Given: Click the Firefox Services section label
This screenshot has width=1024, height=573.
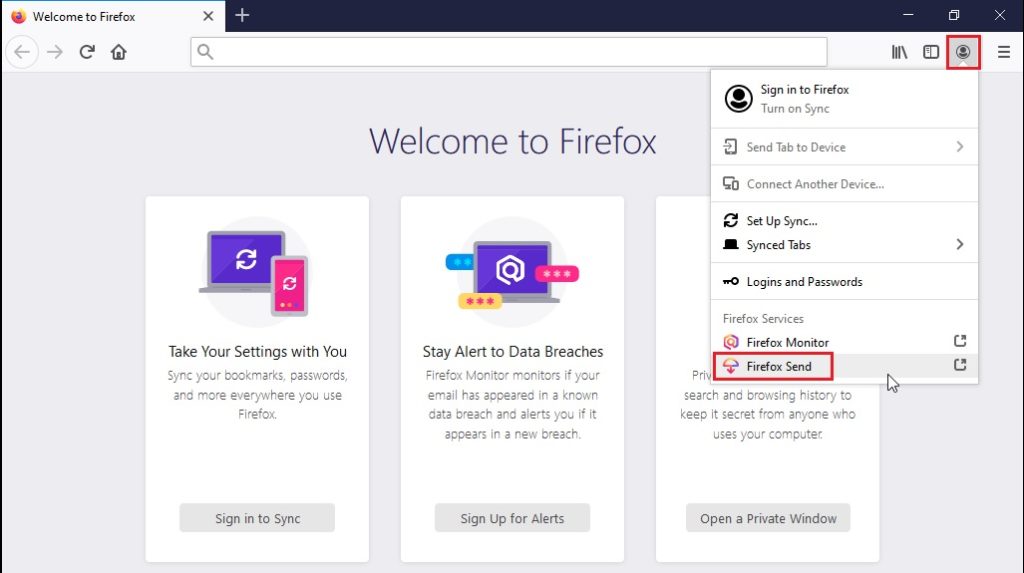Looking at the screenshot, I should pos(763,319).
